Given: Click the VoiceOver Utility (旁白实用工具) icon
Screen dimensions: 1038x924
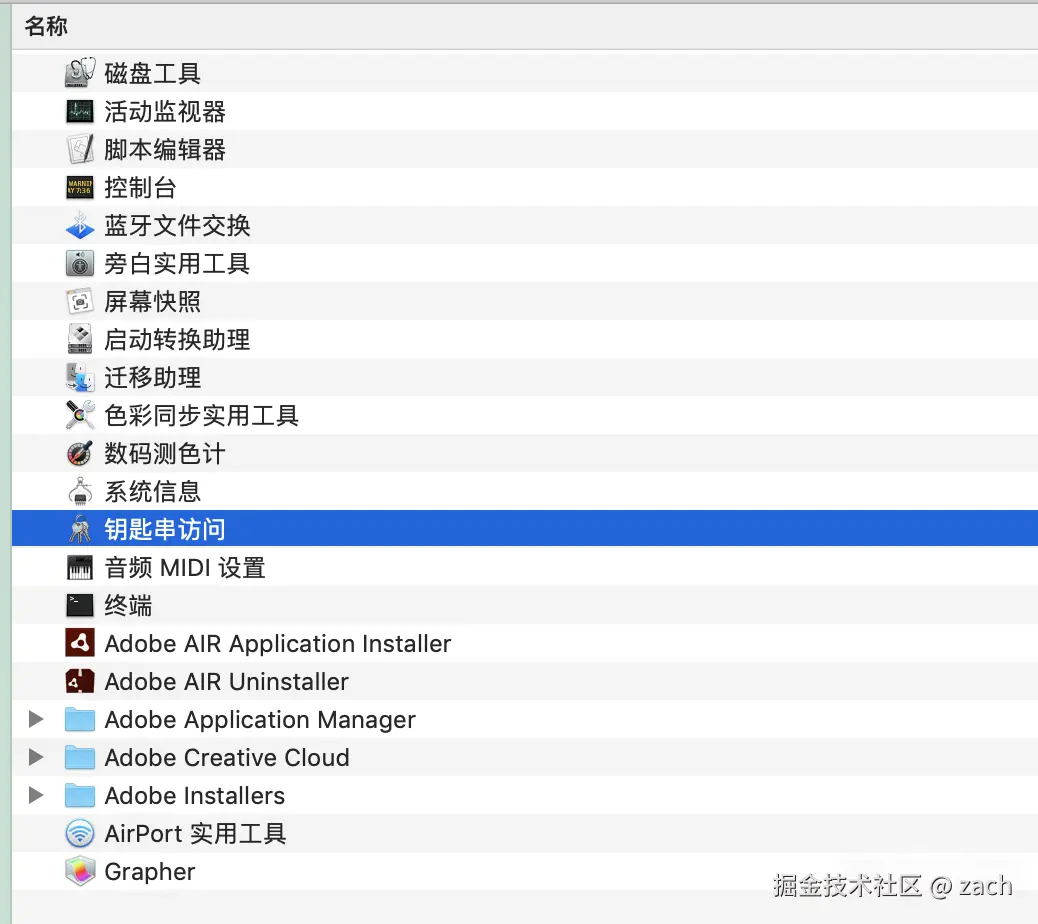Looking at the screenshot, I should [80, 264].
